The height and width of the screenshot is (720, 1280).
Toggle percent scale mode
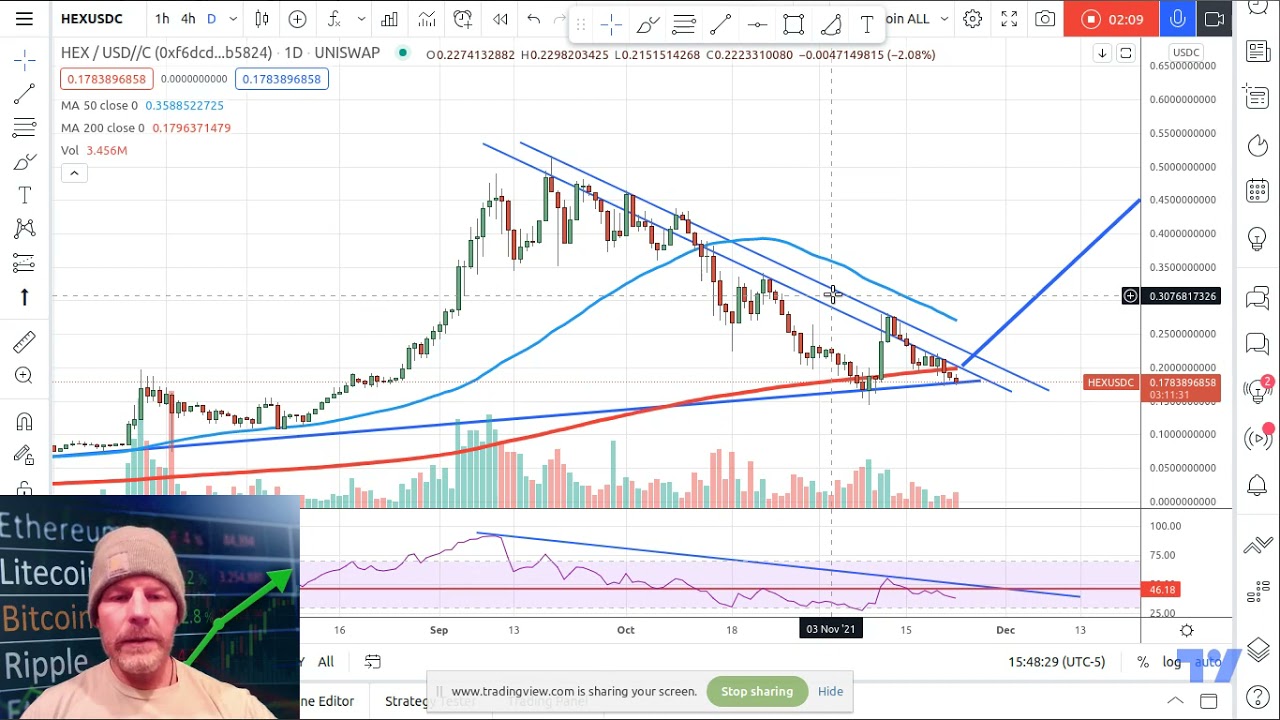(1143, 662)
